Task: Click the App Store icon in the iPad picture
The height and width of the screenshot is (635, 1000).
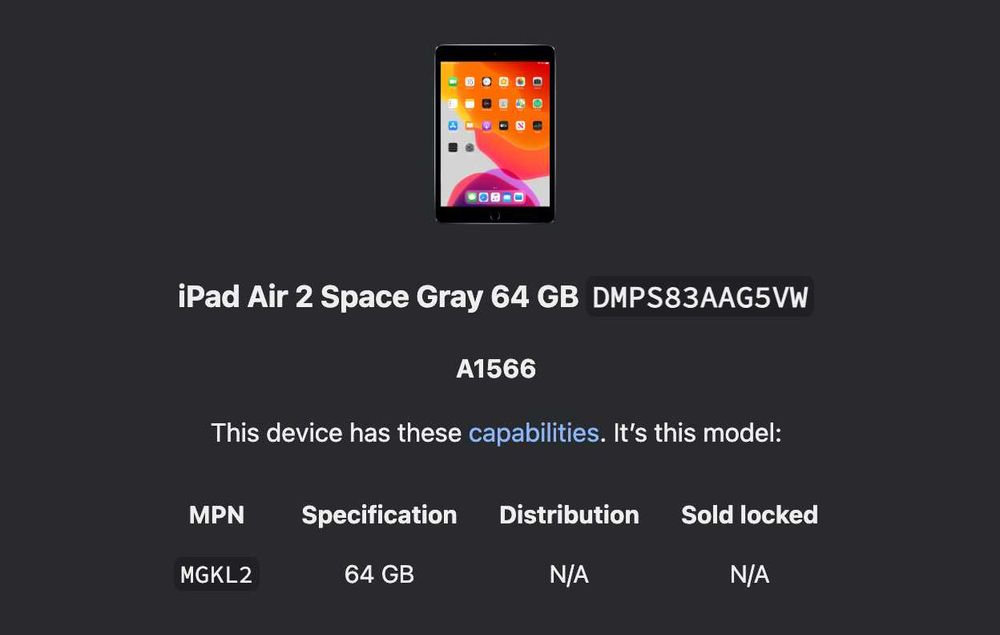Action: coord(453,125)
